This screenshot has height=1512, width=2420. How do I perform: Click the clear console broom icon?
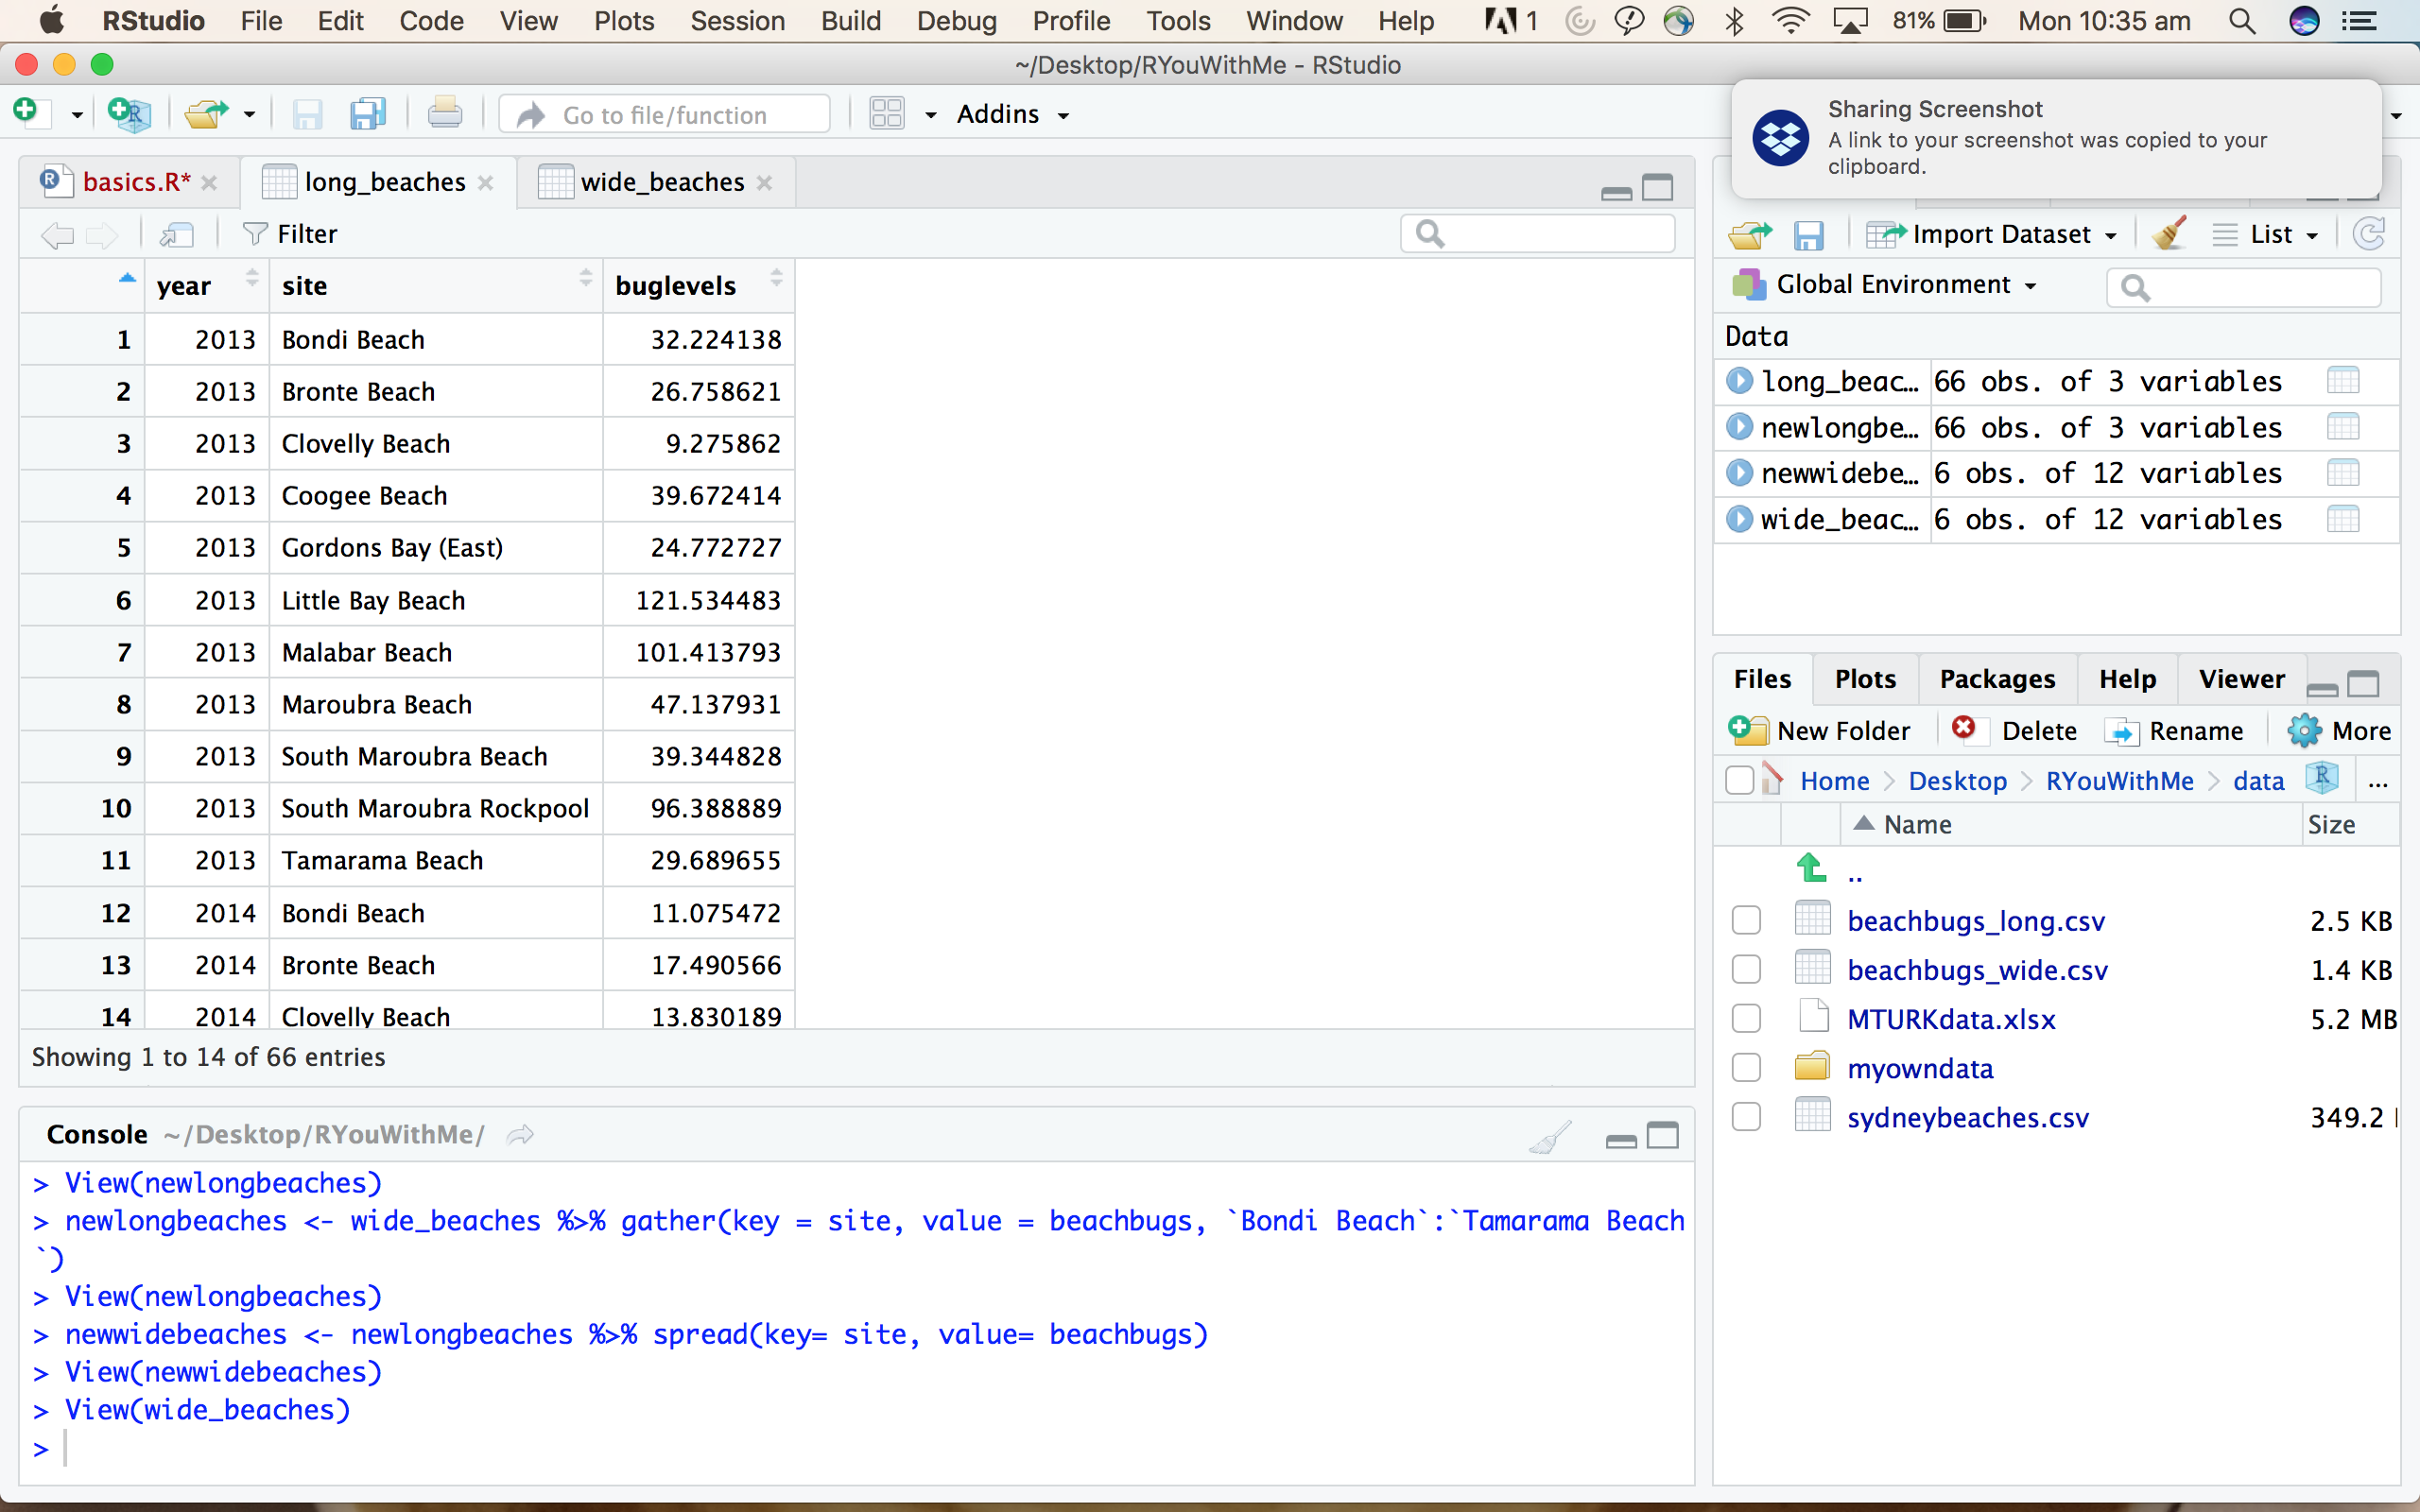pos(1550,1137)
